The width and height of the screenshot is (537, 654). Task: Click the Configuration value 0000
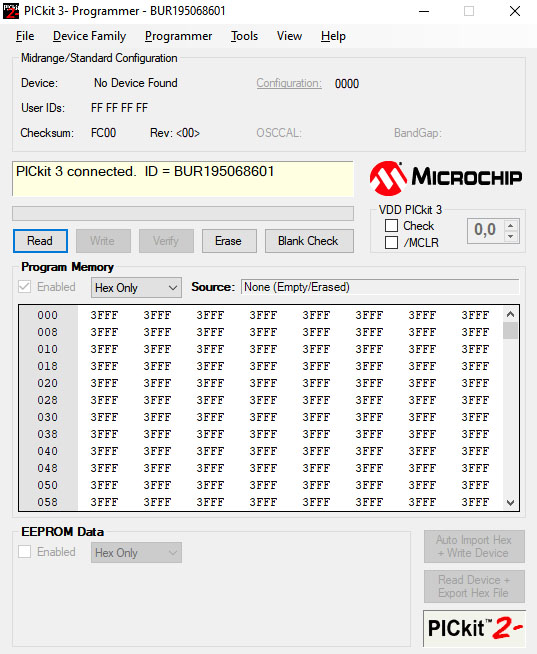click(x=347, y=84)
